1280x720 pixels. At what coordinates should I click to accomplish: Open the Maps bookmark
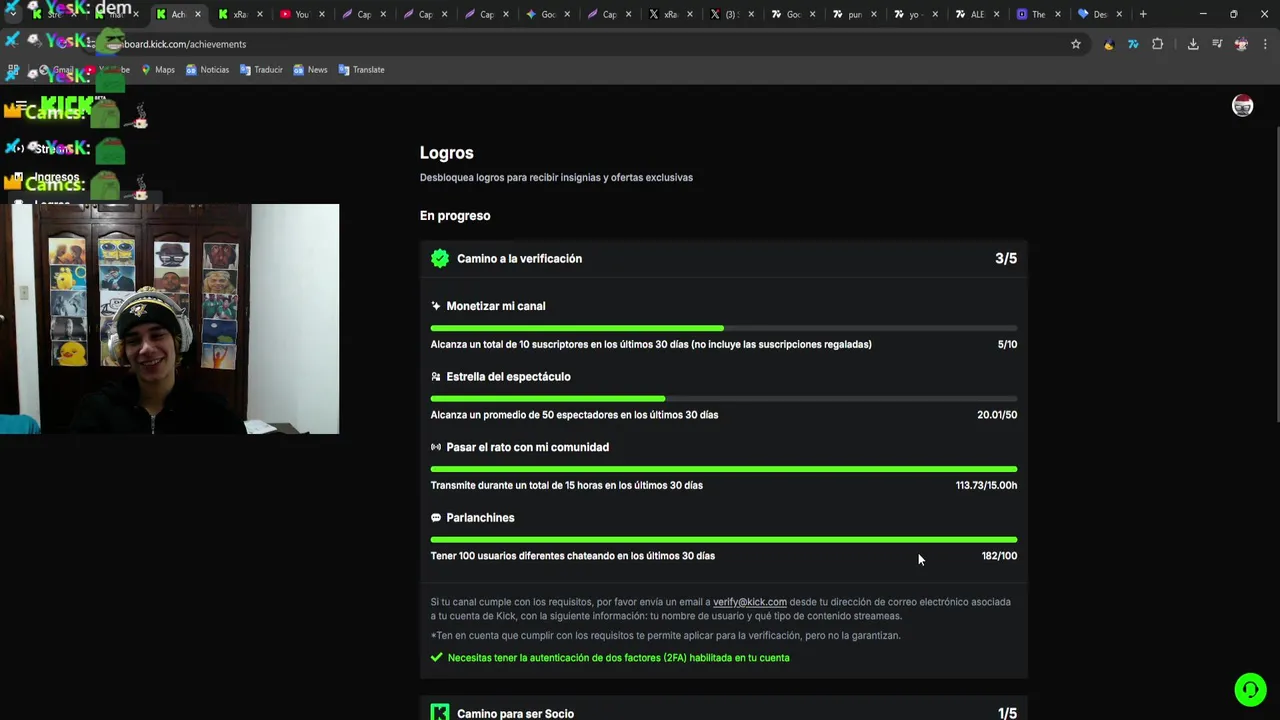click(158, 70)
